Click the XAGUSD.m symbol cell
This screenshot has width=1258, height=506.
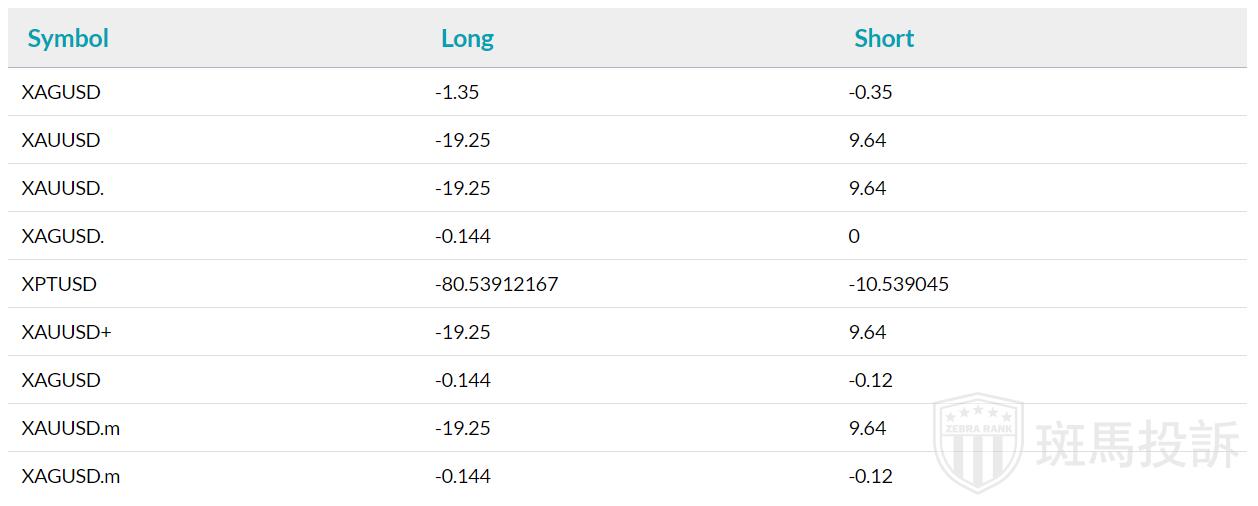tap(70, 476)
